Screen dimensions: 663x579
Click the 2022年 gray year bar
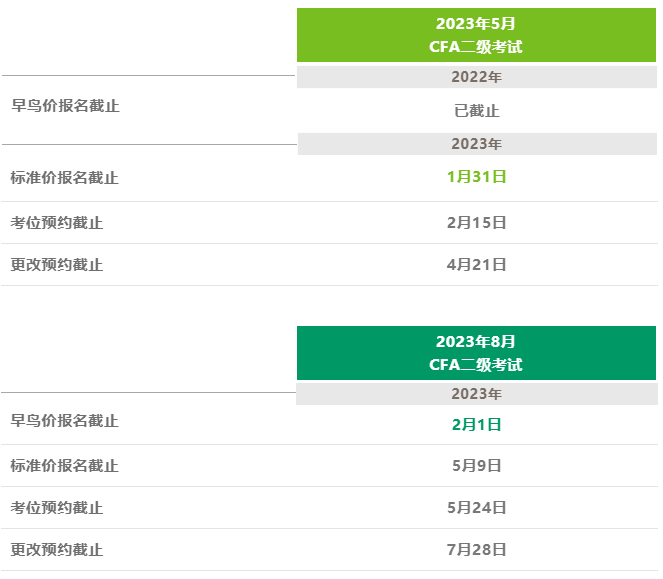(x=477, y=77)
